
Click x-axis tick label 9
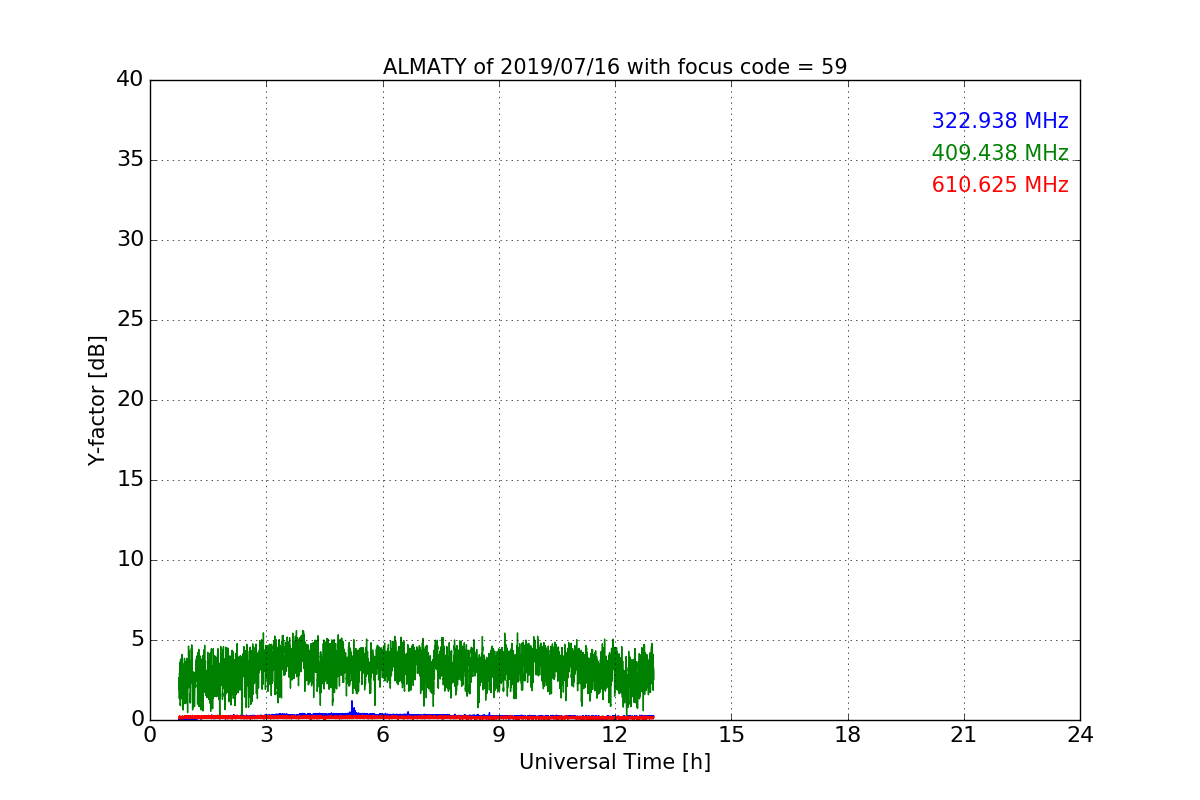point(499,735)
